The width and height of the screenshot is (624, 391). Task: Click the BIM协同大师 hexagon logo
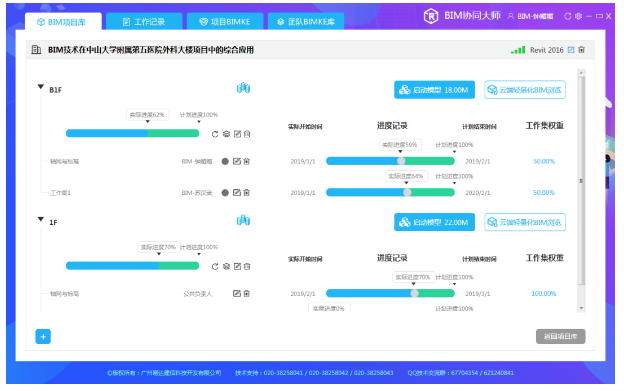(431, 16)
